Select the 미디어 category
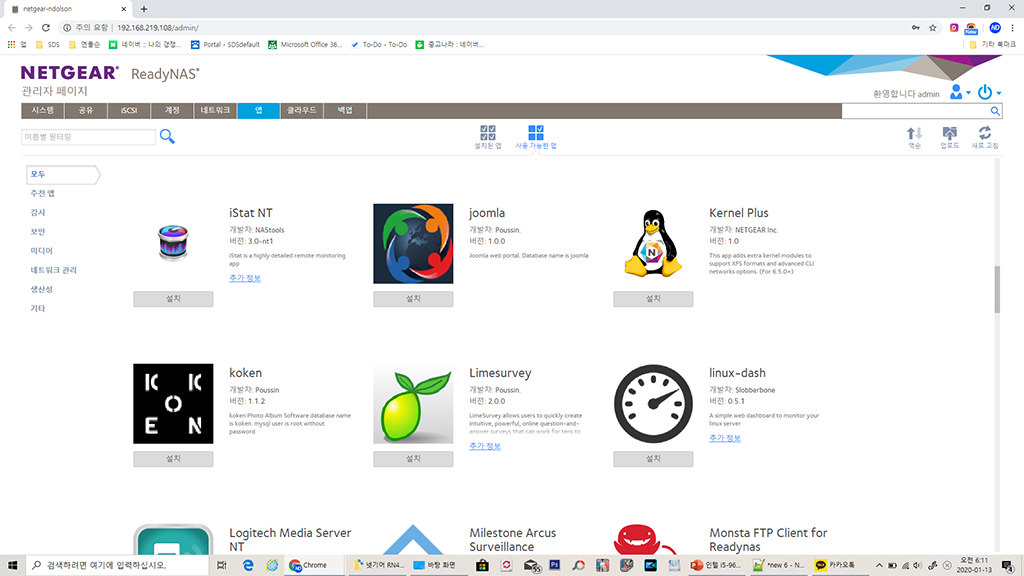This screenshot has width=1024, height=576. (x=41, y=251)
